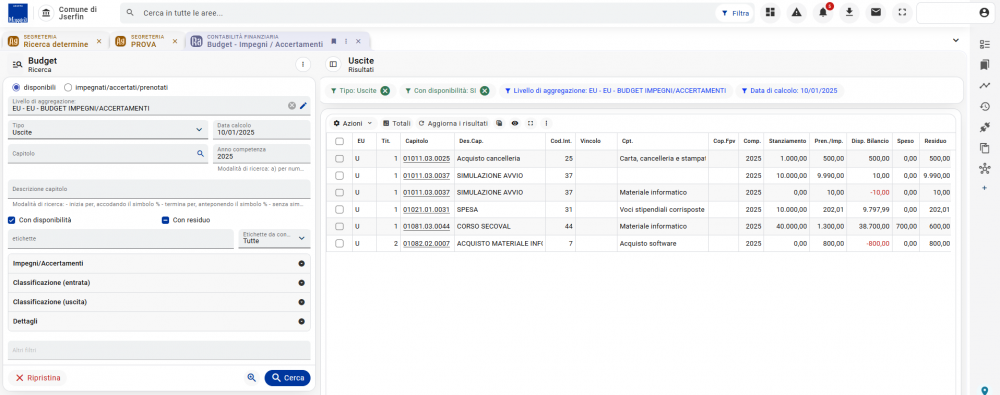Expand the Classificazione (entrata) section
The height and width of the screenshot is (395, 1000).
point(159,283)
